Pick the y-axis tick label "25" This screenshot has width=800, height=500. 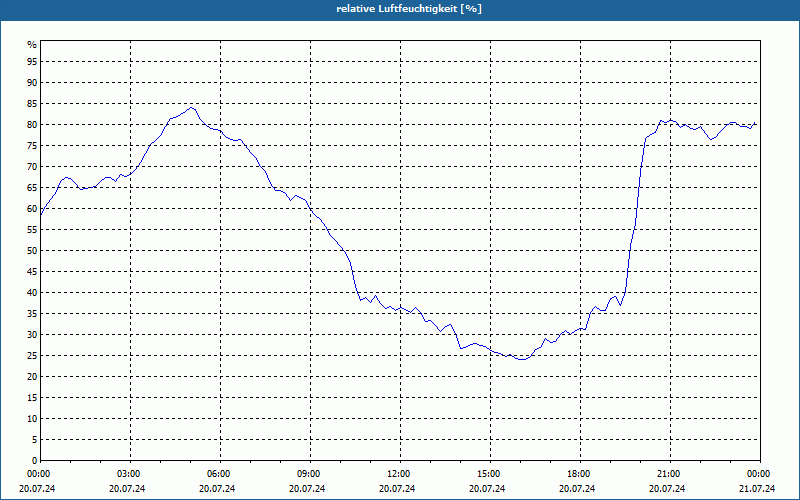coord(32,356)
